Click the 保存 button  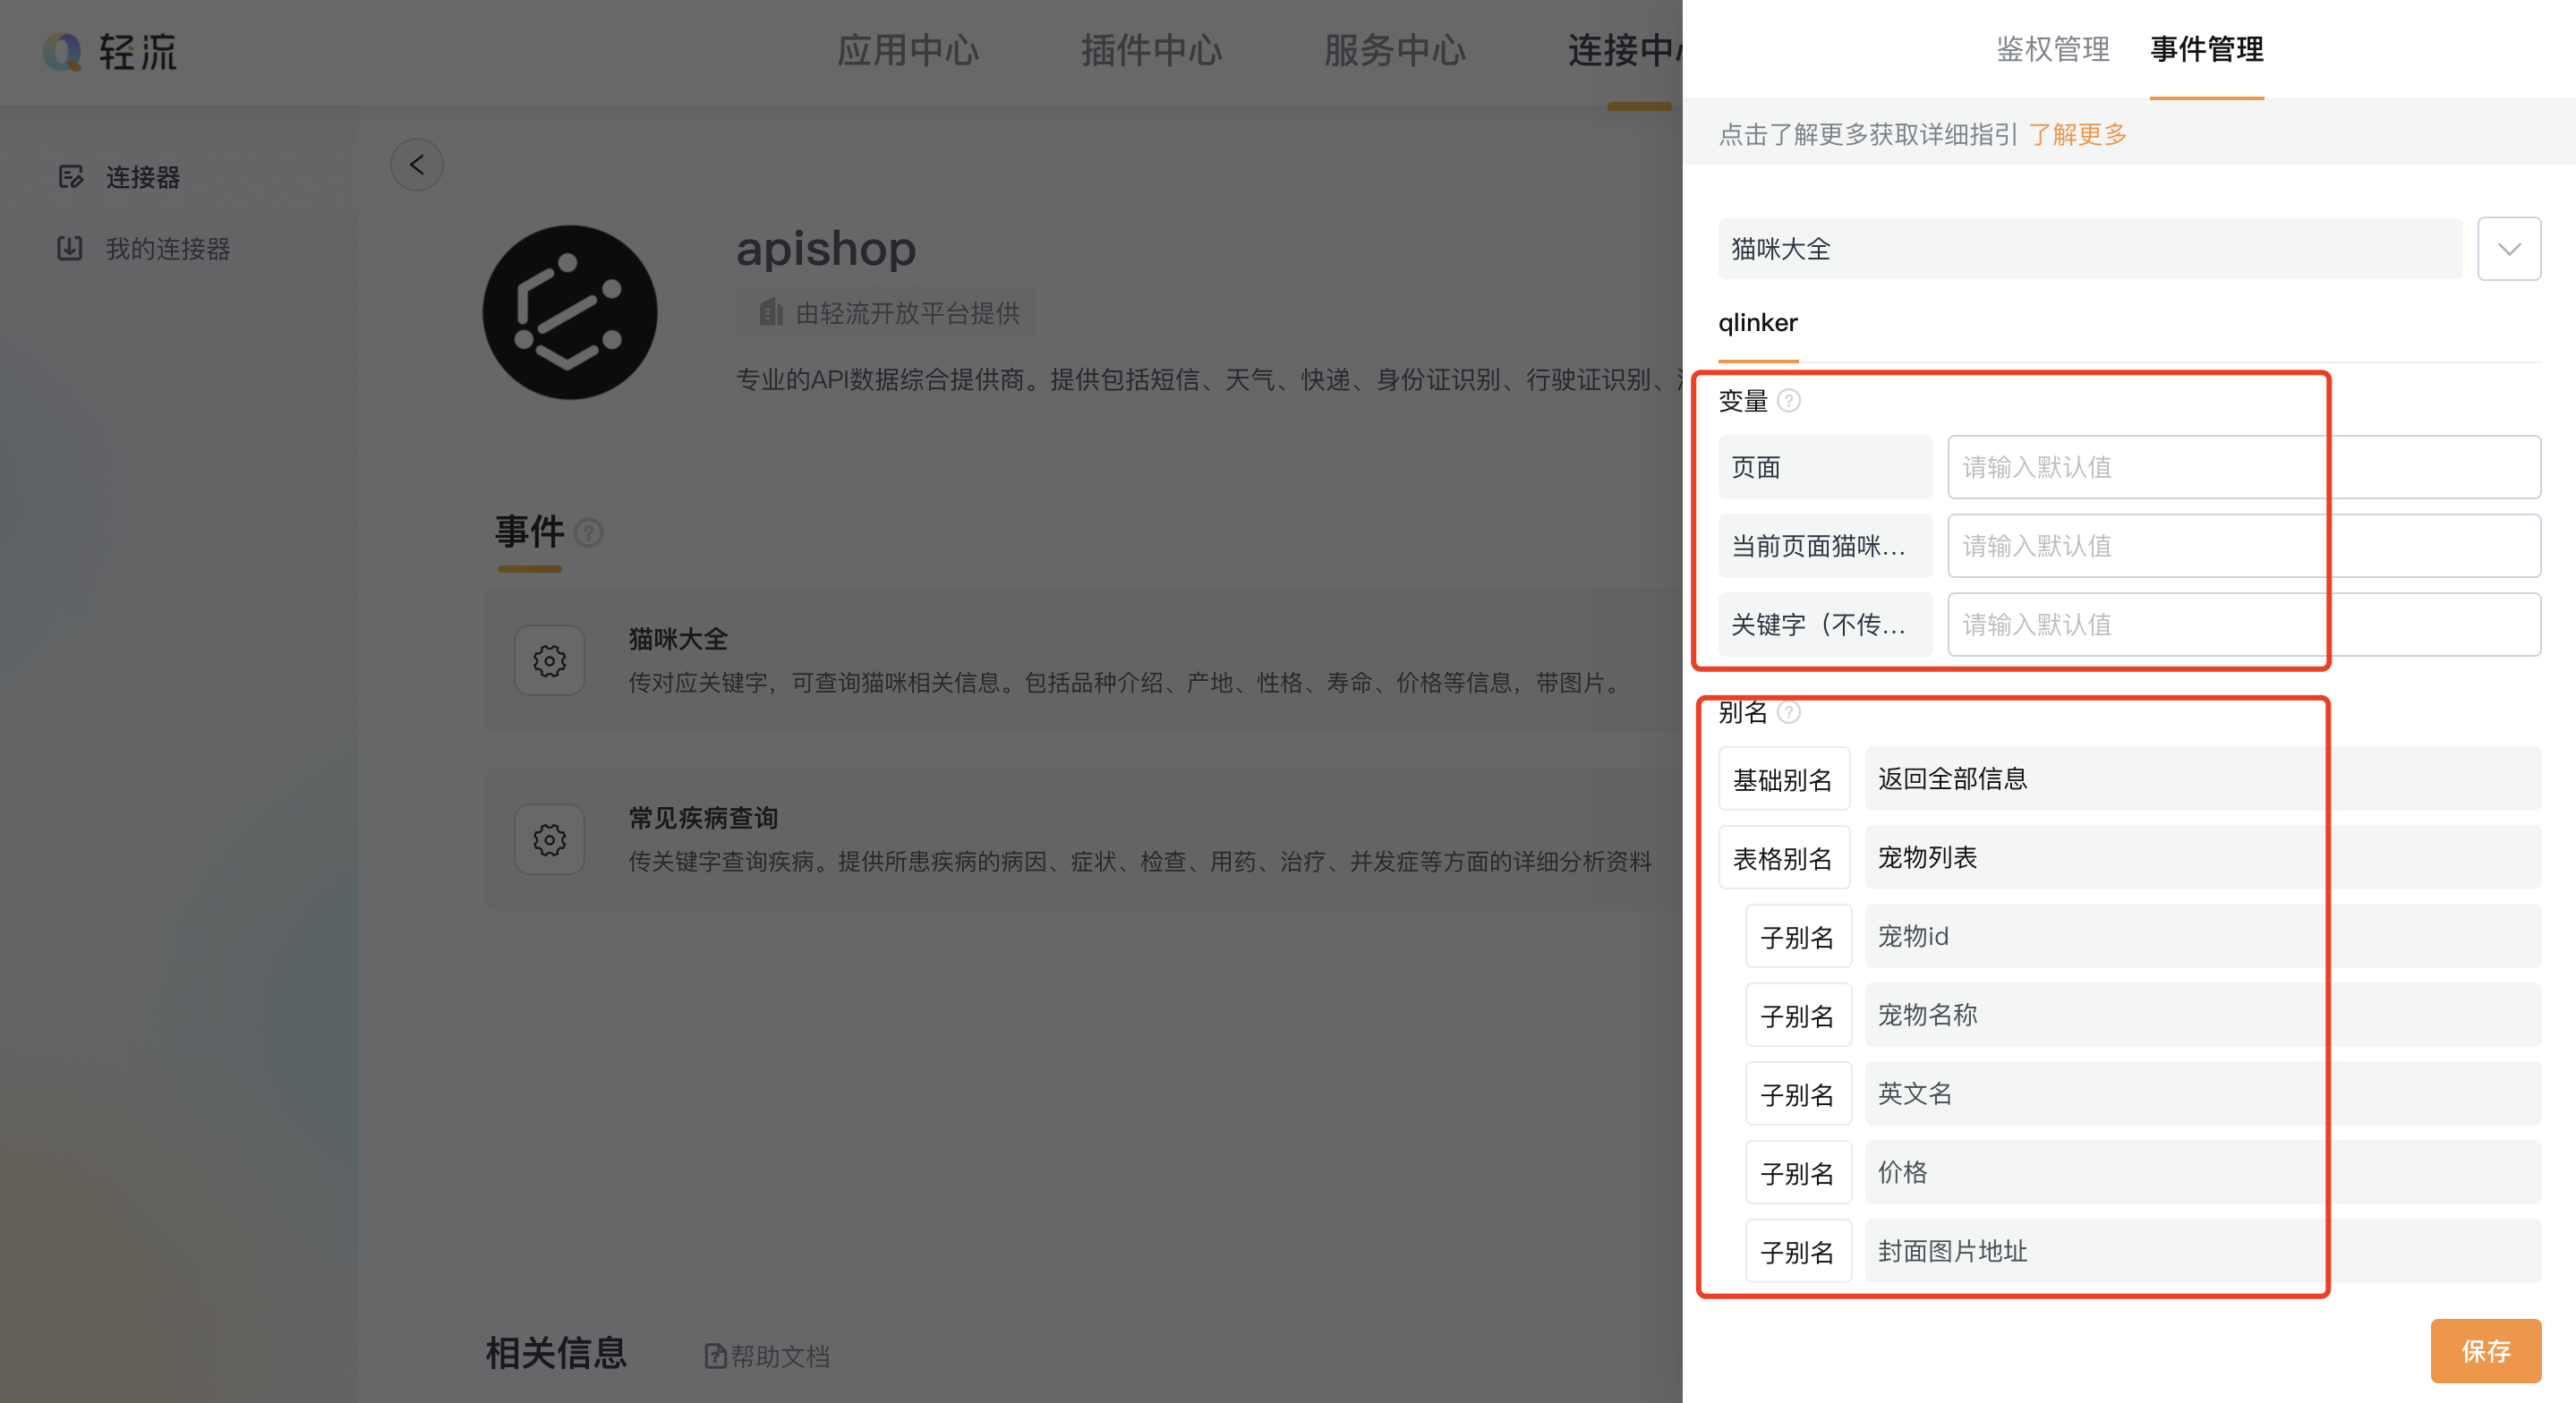(x=2486, y=1351)
